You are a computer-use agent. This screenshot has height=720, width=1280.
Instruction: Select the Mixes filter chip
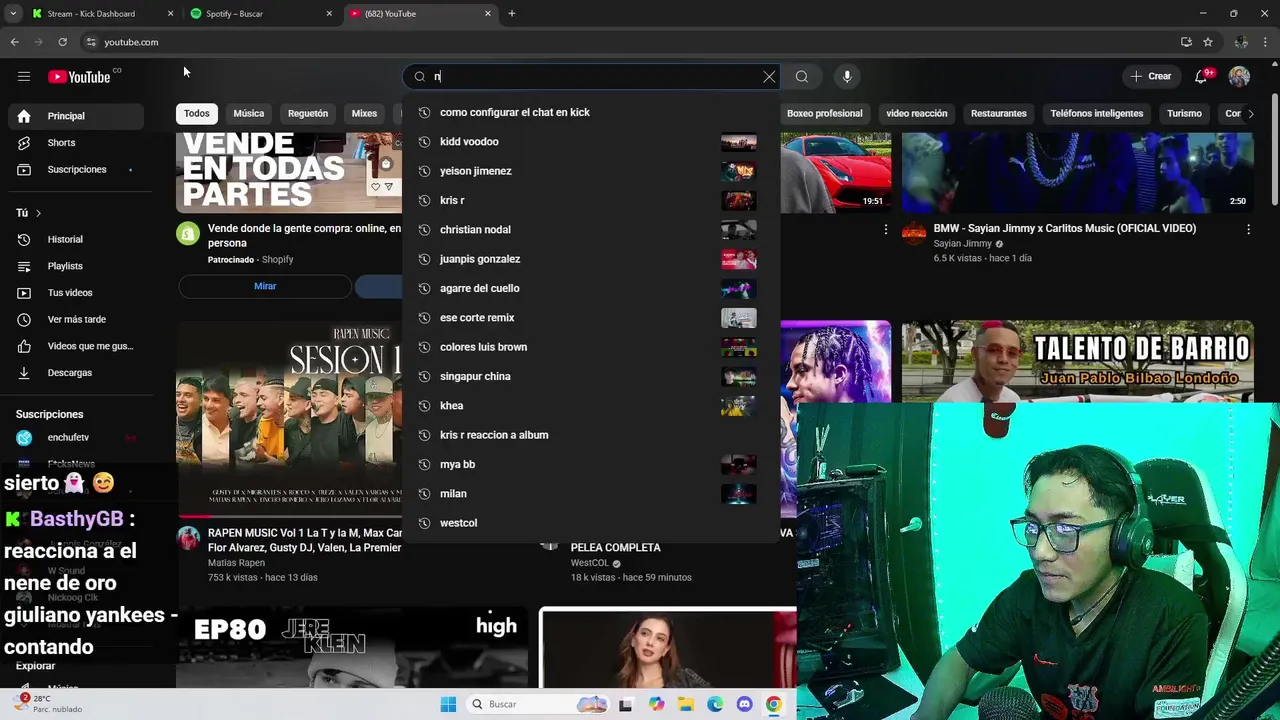coord(364,114)
